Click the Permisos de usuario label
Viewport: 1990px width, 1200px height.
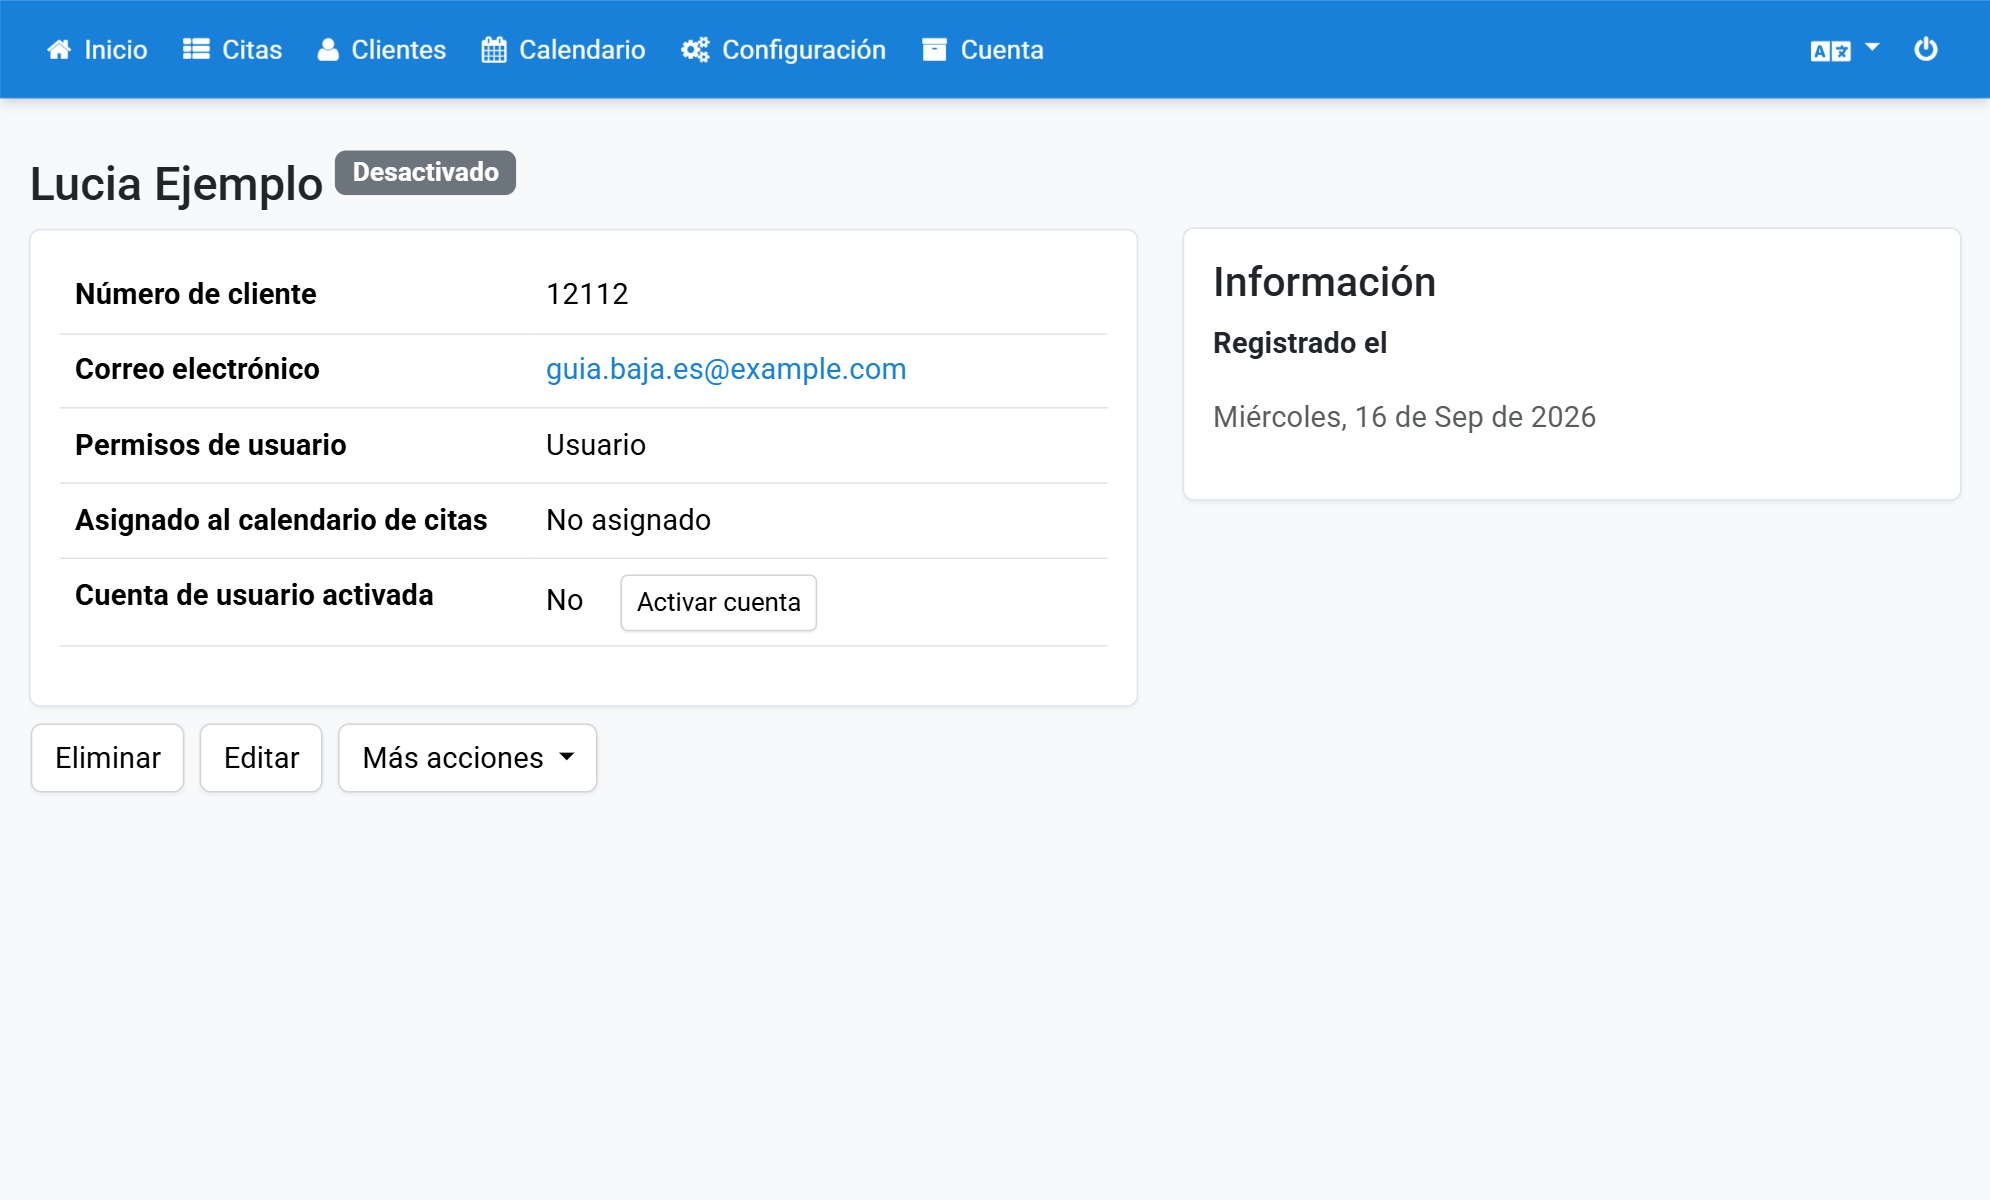click(210, 445)
